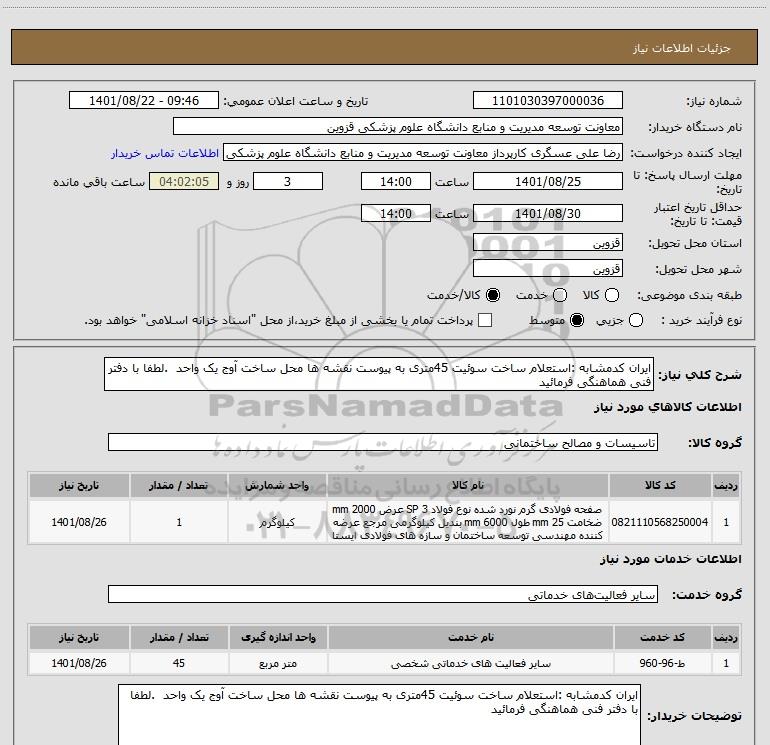Click buyer organization name field

pyautogui.click(x=398, y=127)
